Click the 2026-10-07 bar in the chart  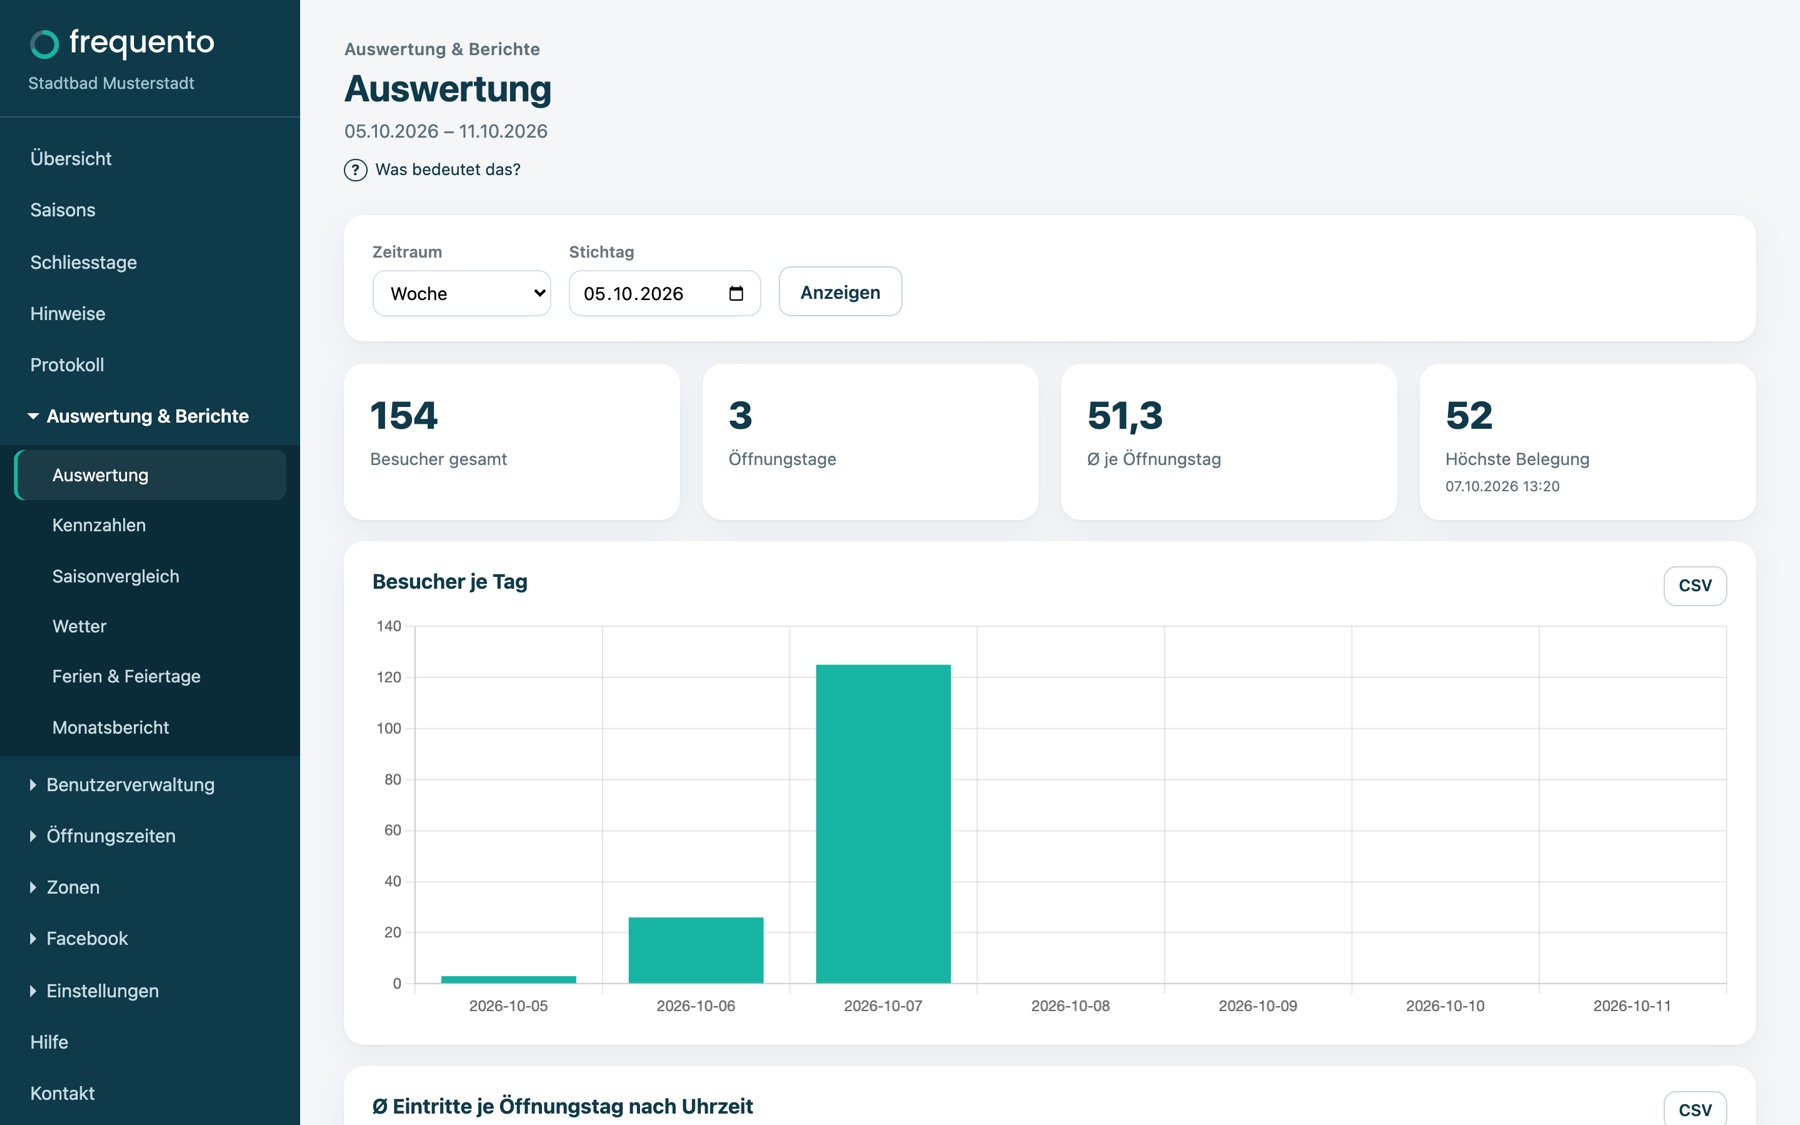pos(883,824)
